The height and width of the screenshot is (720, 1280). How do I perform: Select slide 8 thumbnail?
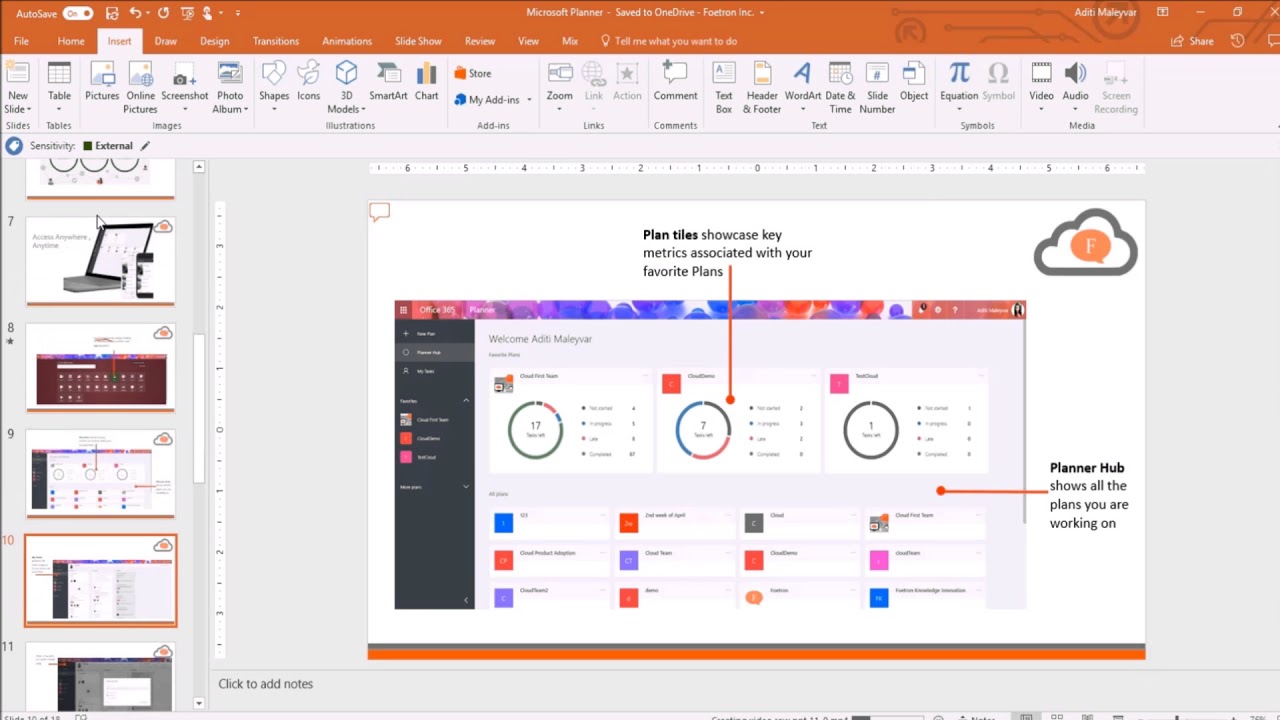click(x=100, y=367)
